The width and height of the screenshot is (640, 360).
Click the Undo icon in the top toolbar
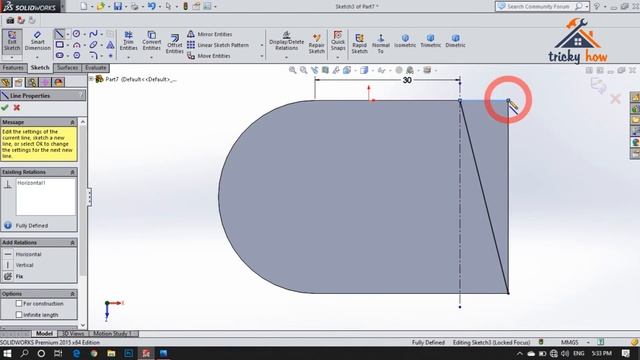[151, 6]
